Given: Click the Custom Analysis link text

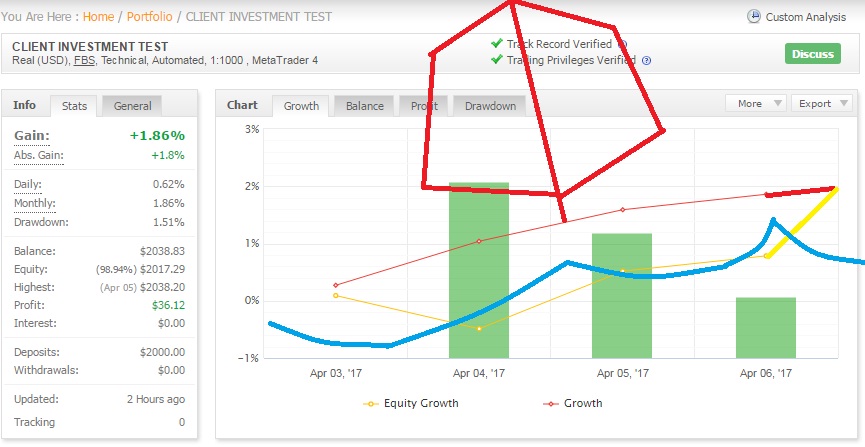Looking at the screenshot, I should (x=805, y=17).
